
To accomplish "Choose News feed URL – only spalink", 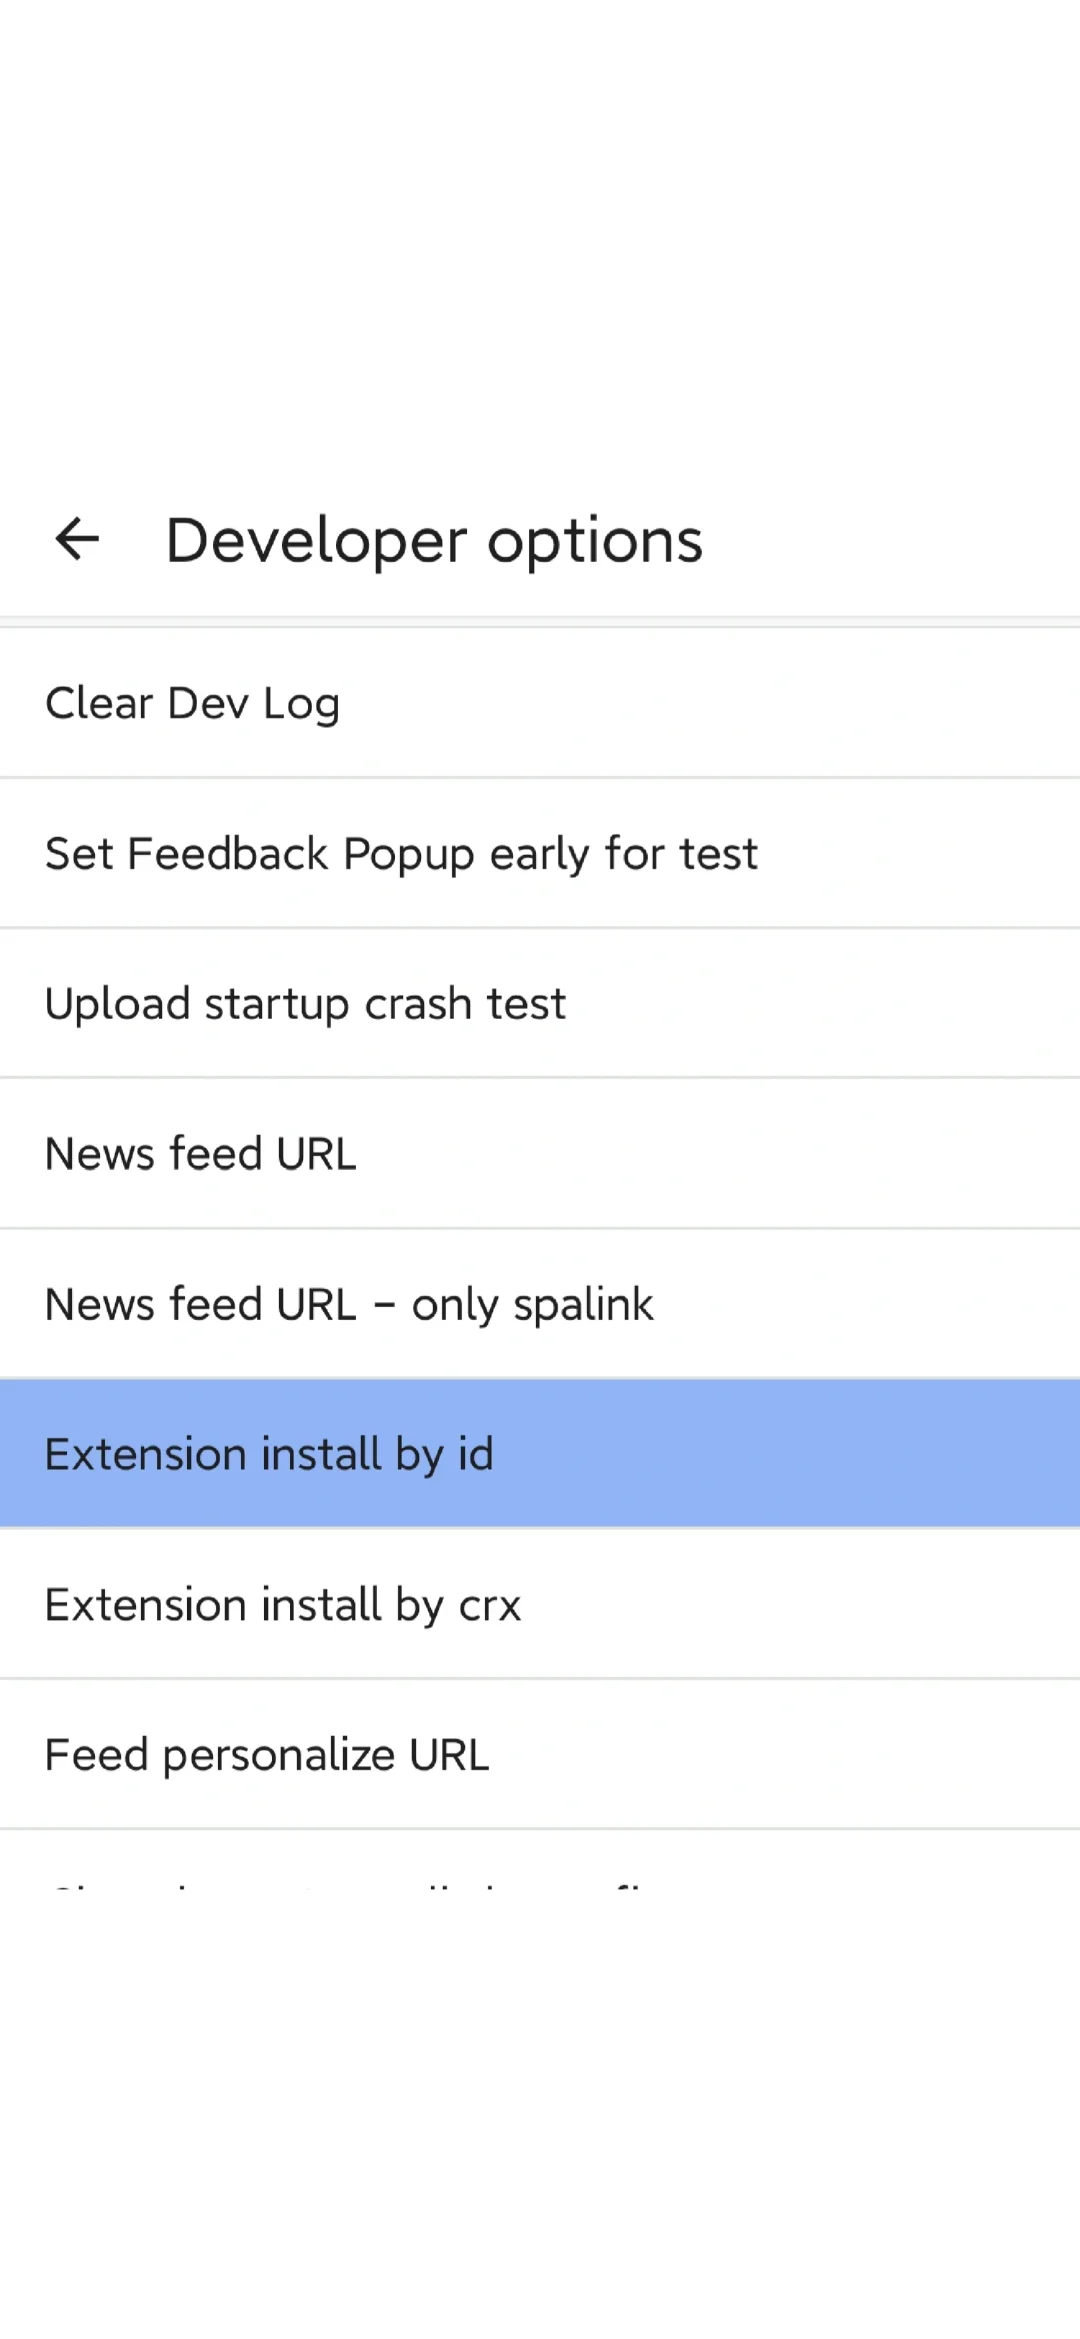I will (540, 1304).
